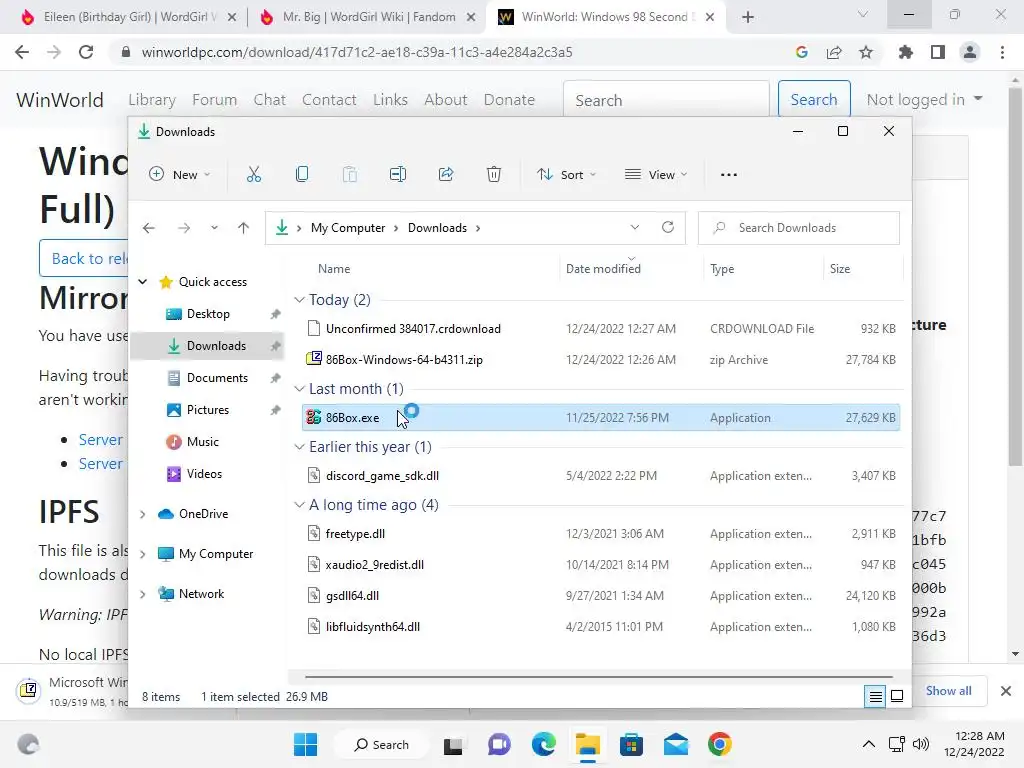Click the Explorer horizontal scrollbar

[x=598, y=677]
